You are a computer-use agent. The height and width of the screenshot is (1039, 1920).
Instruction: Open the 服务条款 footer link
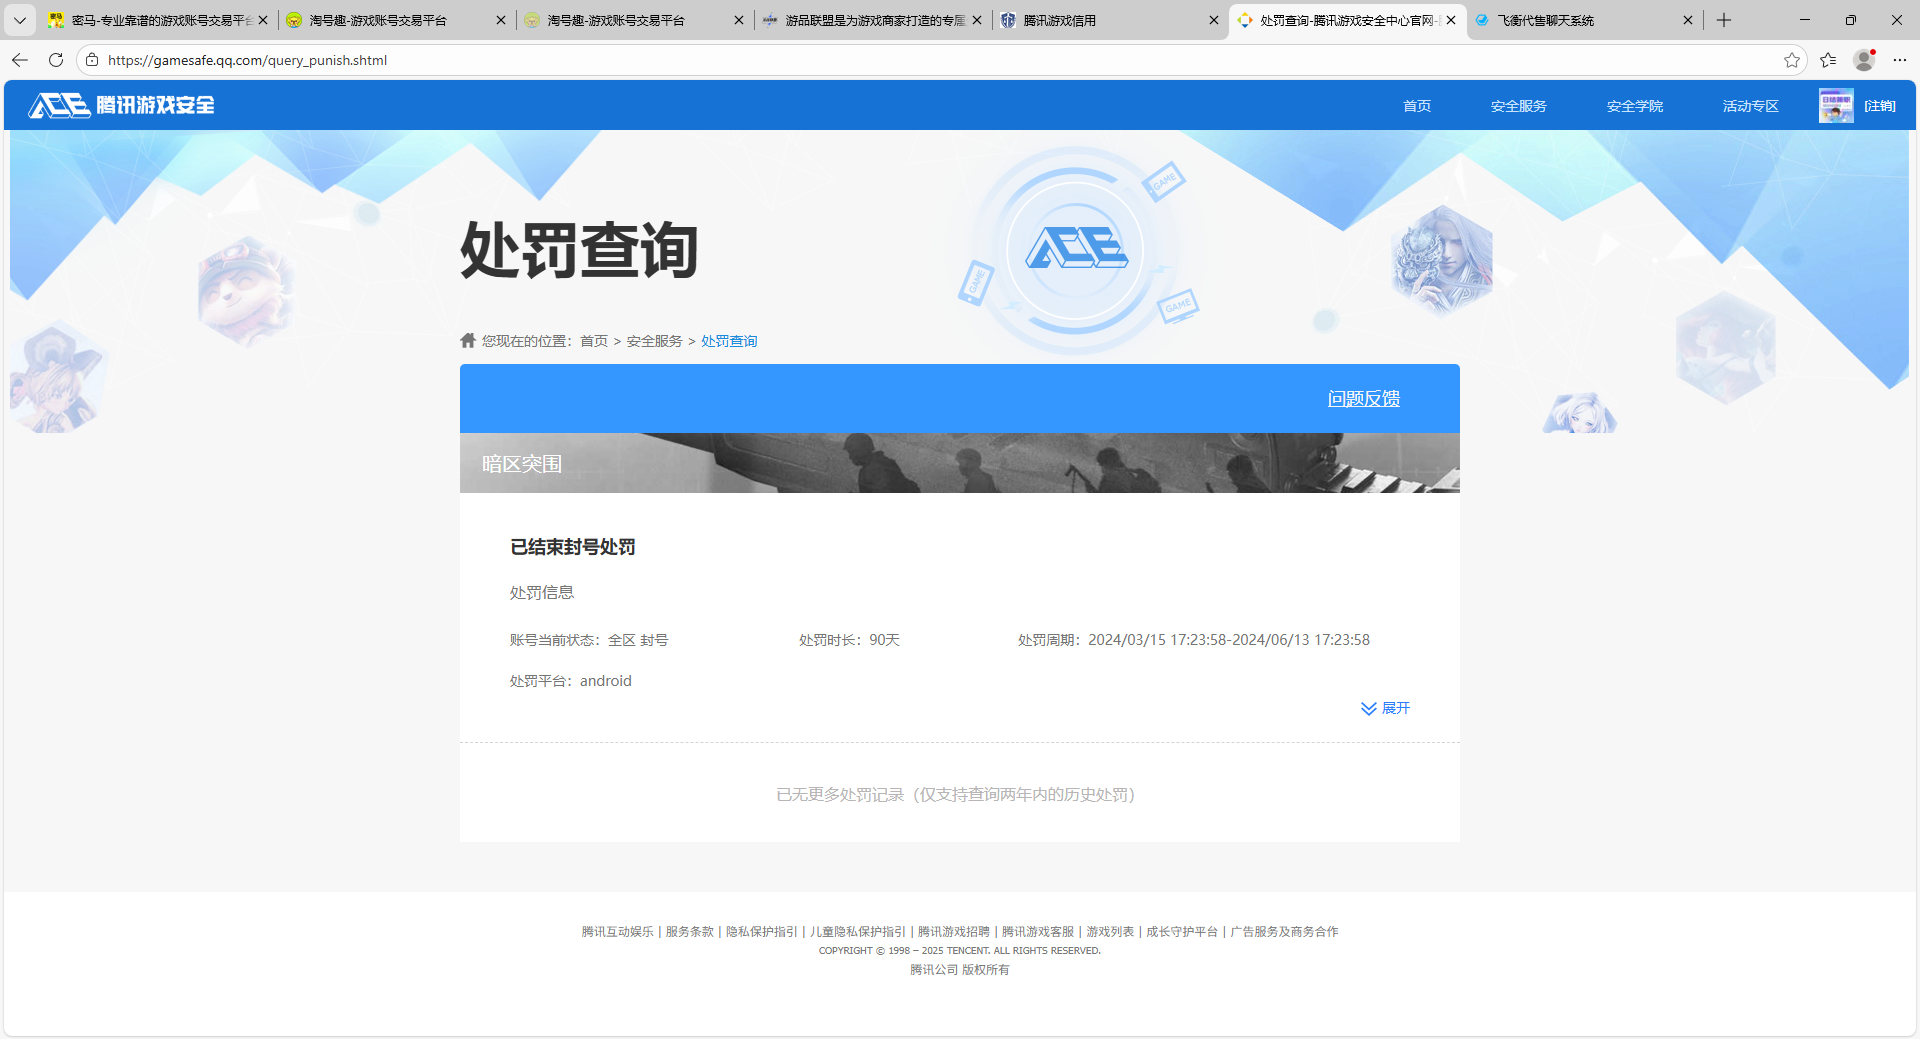[688, 931]
